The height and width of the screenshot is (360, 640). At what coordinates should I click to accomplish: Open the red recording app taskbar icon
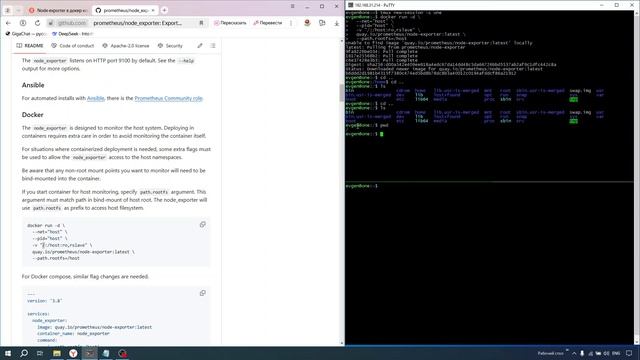122,353
